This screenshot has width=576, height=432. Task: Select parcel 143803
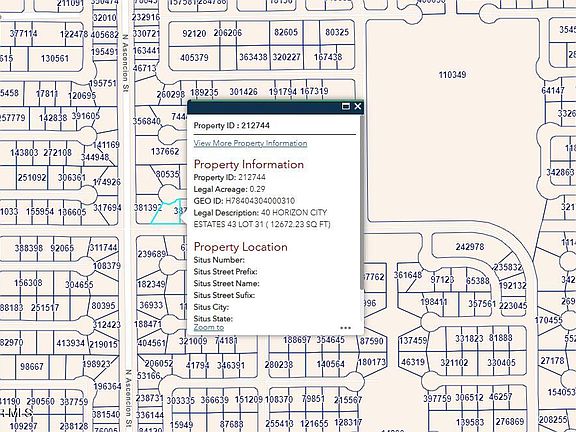tap(24, 152)
